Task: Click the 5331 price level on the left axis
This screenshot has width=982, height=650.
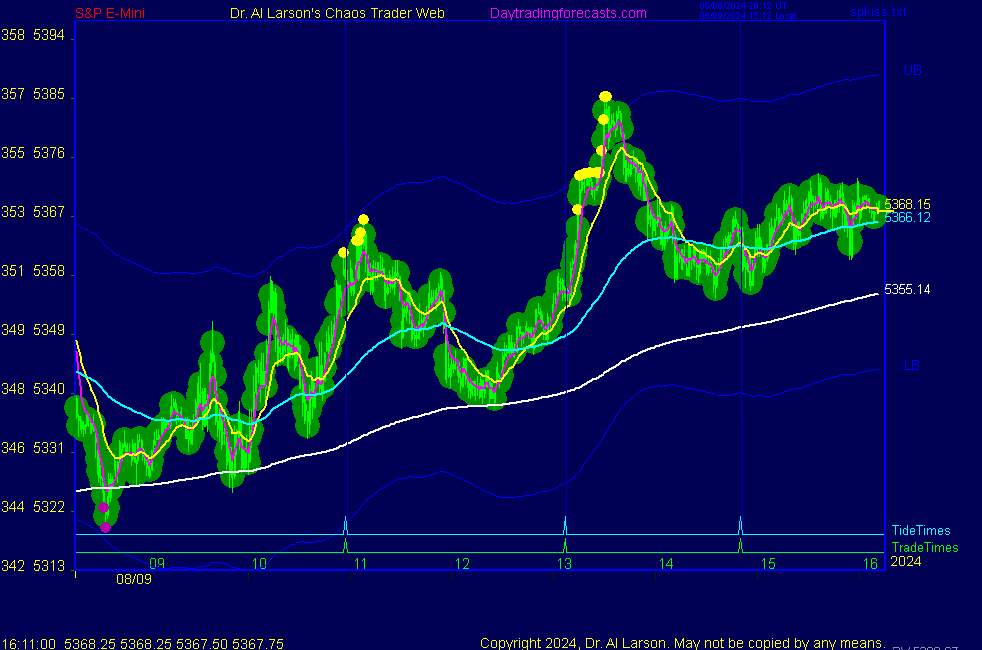Action: point(49,448)
